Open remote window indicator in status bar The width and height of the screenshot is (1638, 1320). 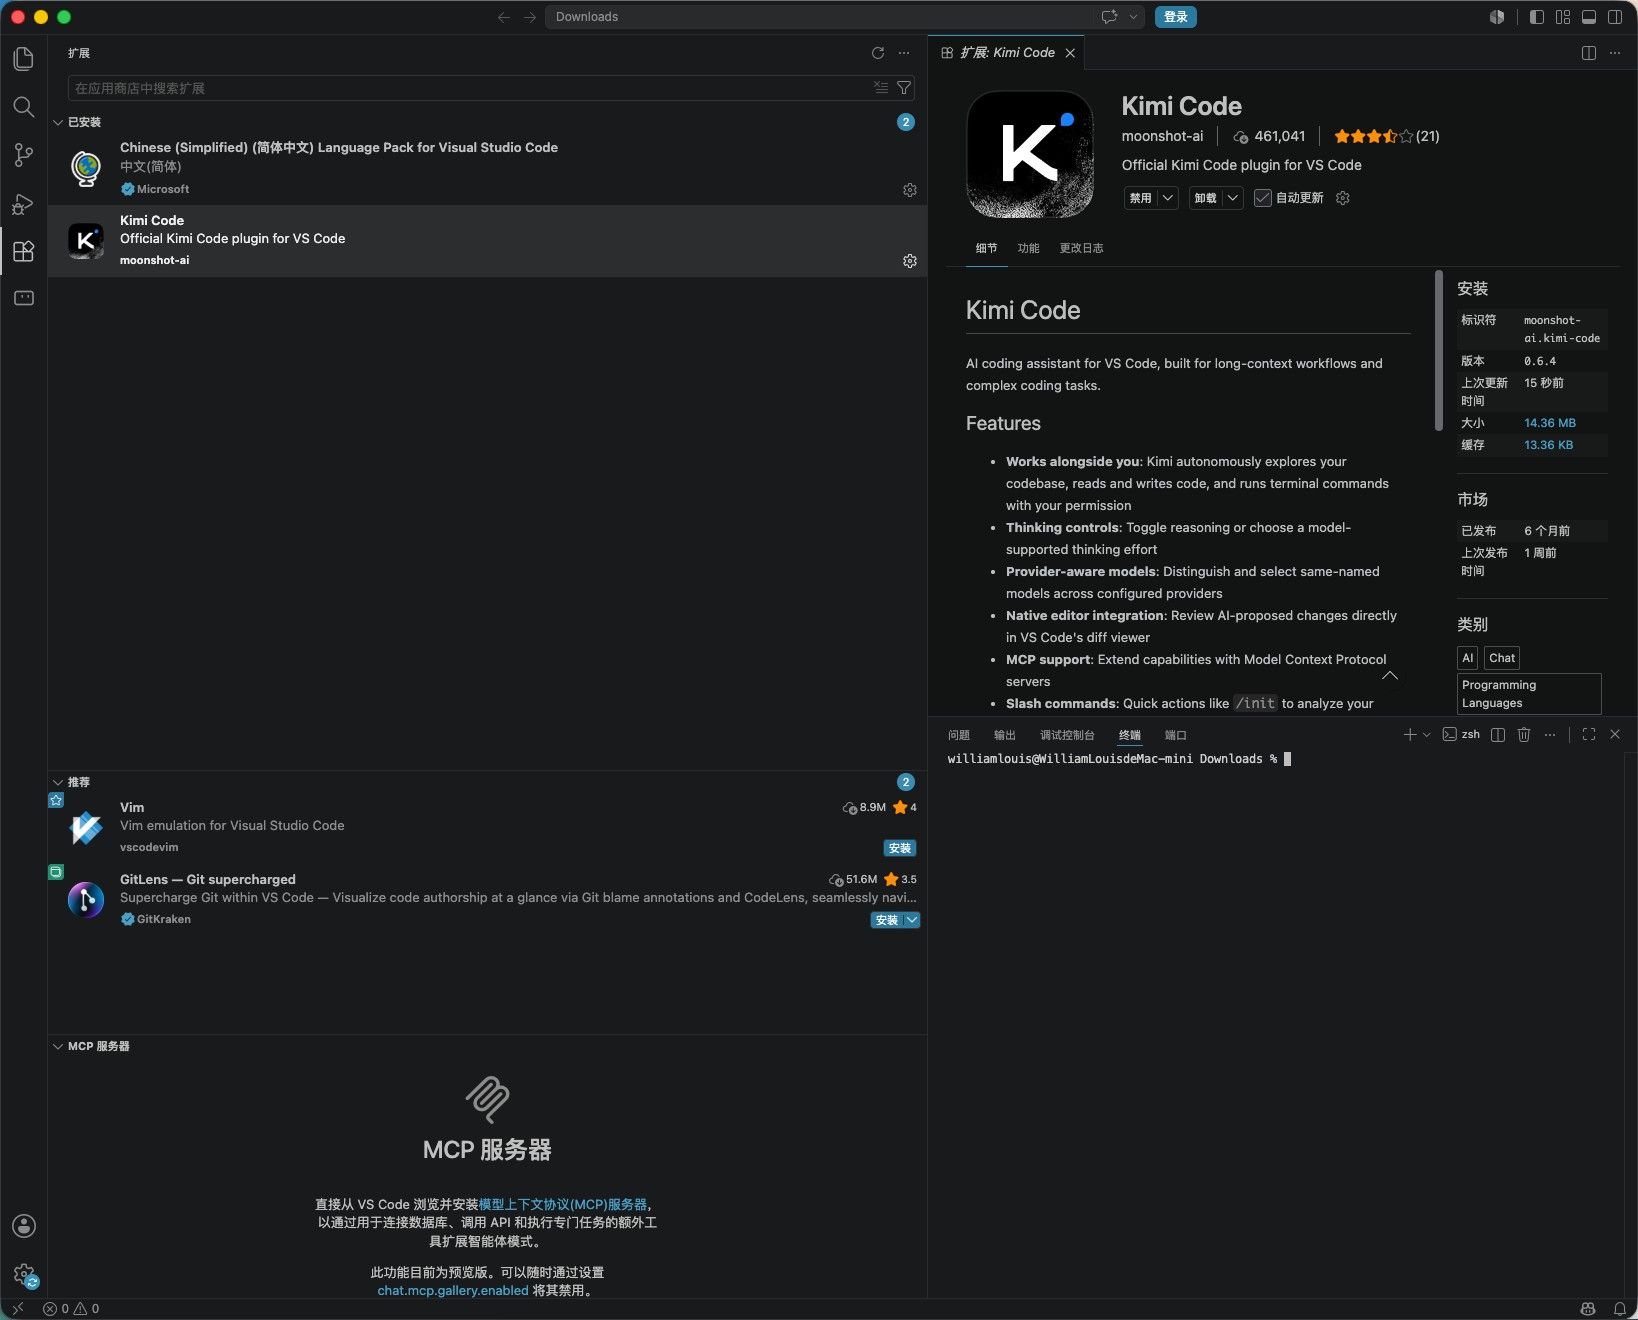click(17, 1309)
